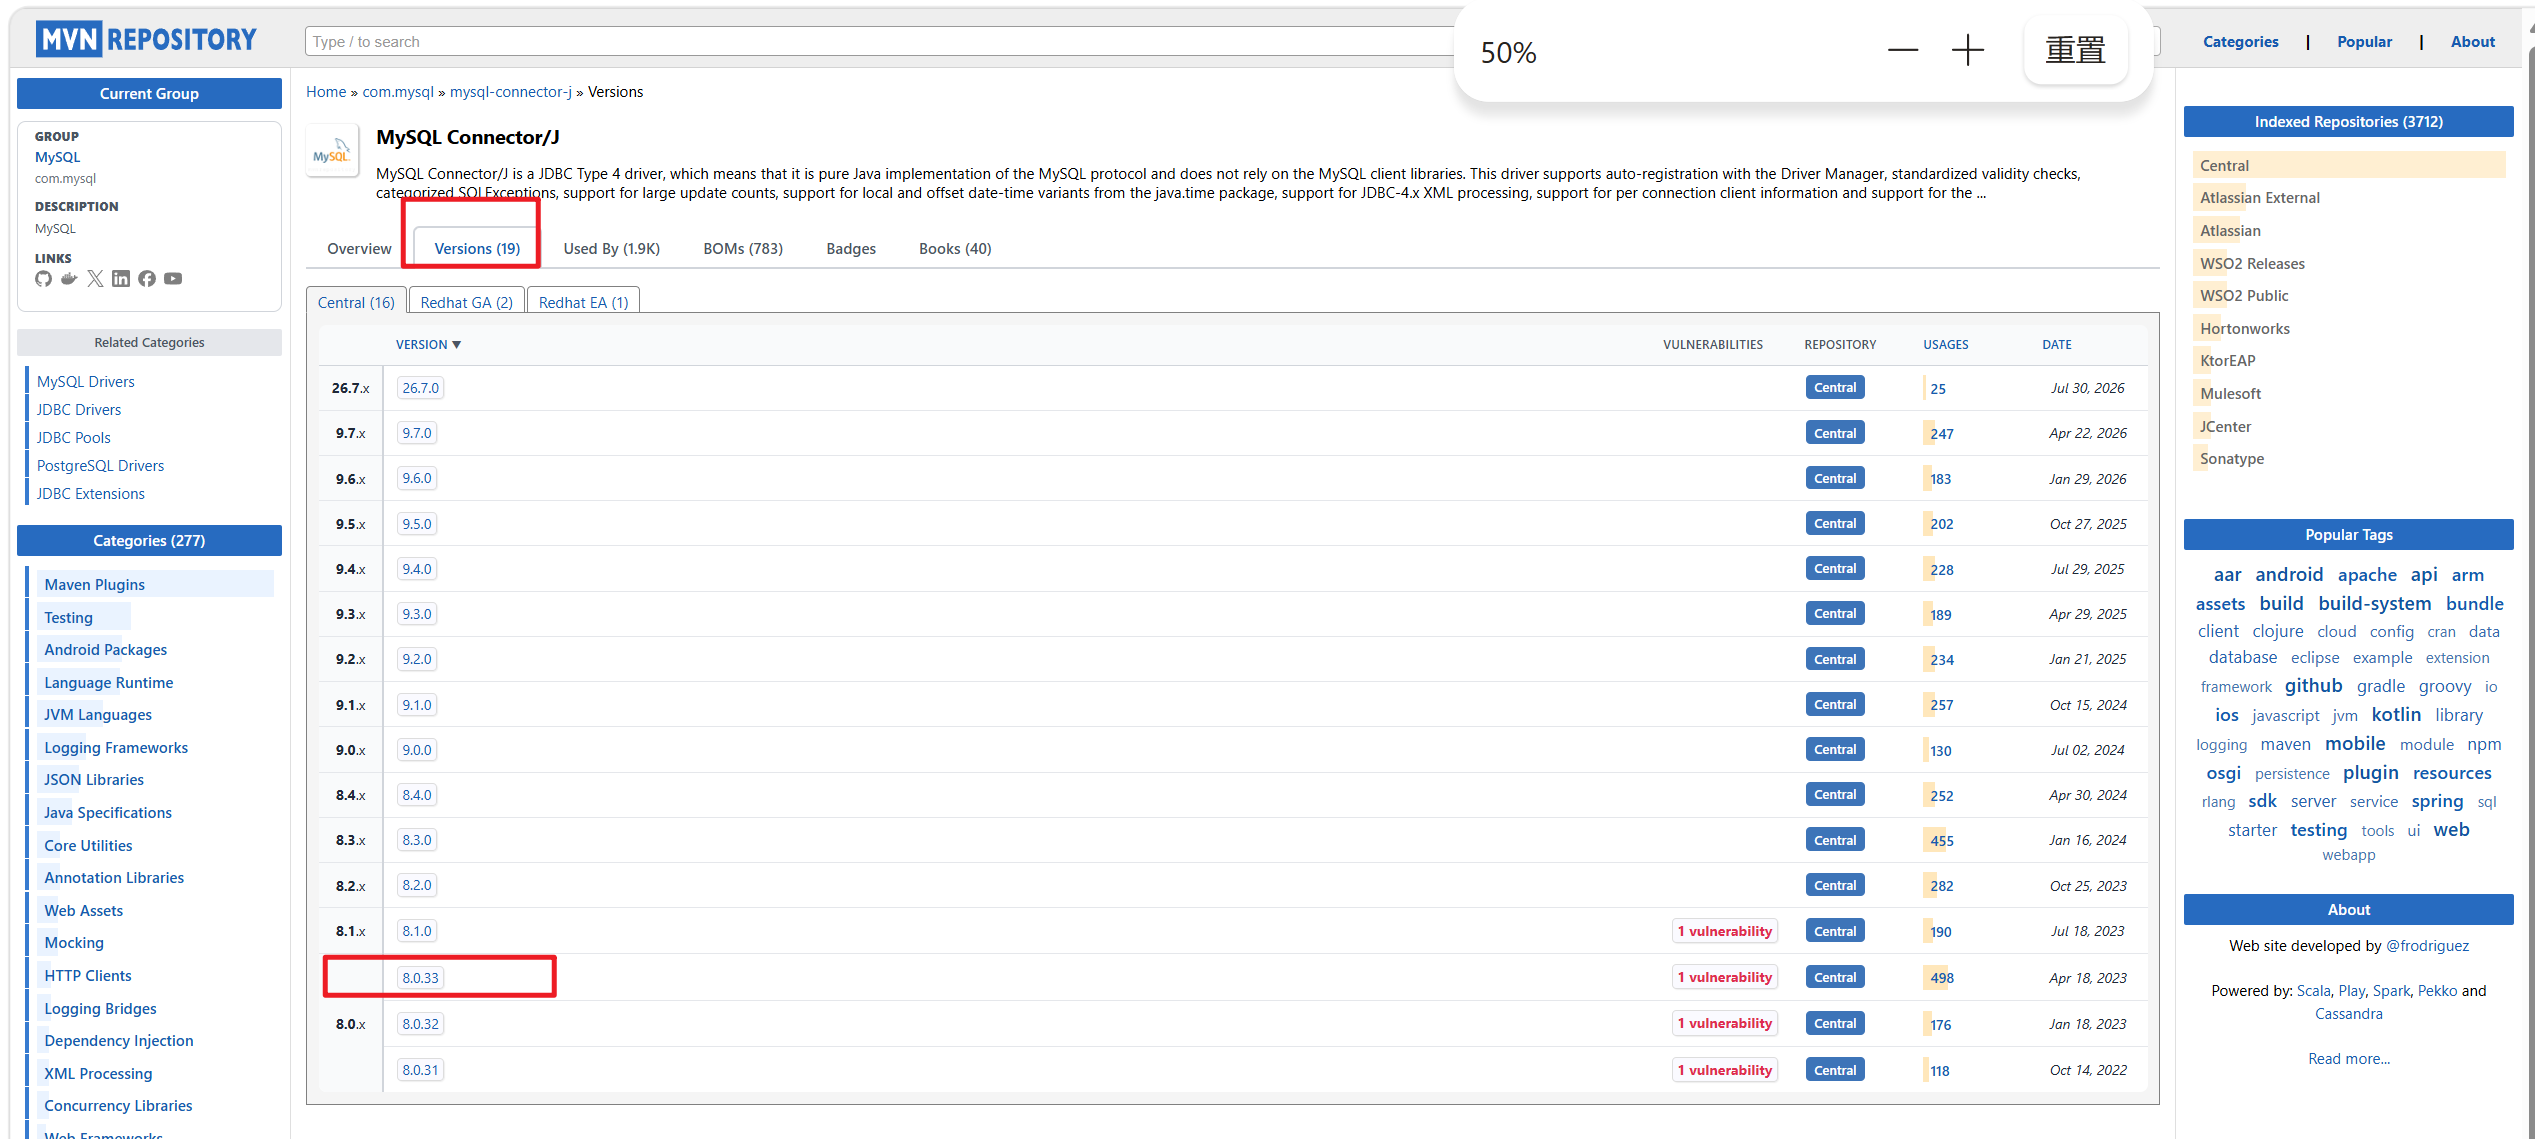2535x1139 pixels.
Task: Open the @frodriguez developer link
Action: (x=2427, y=946)
